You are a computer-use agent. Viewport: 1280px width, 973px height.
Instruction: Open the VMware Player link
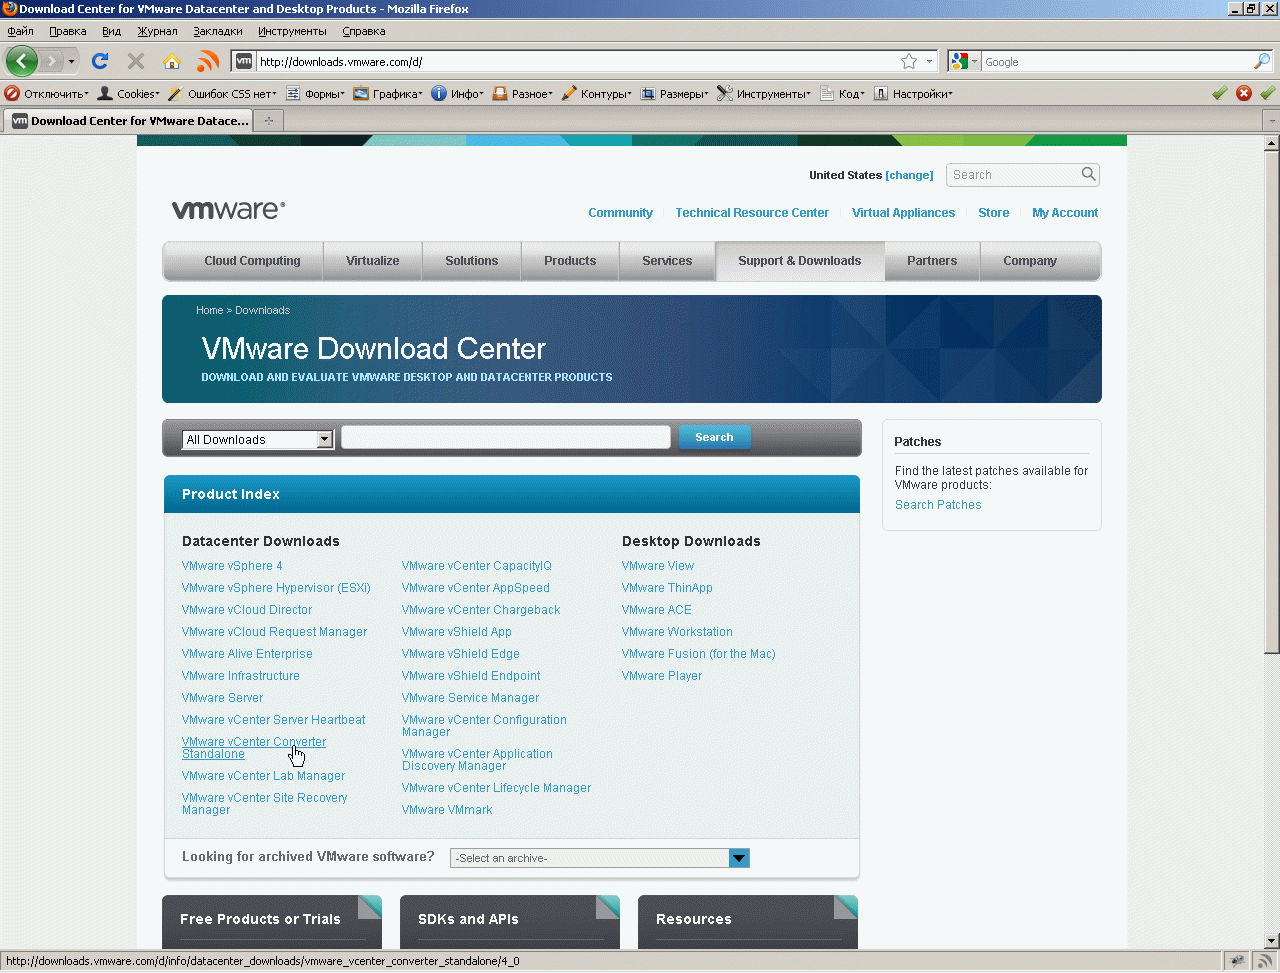[x=662, y=676]
